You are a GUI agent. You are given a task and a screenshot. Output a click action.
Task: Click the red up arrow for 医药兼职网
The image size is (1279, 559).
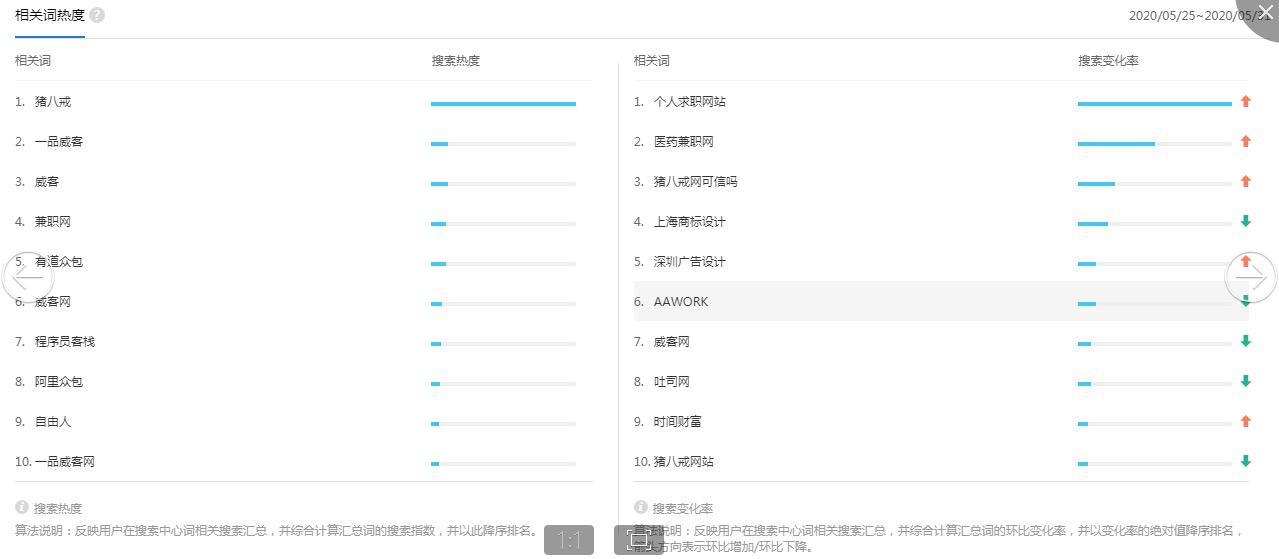1245,142
